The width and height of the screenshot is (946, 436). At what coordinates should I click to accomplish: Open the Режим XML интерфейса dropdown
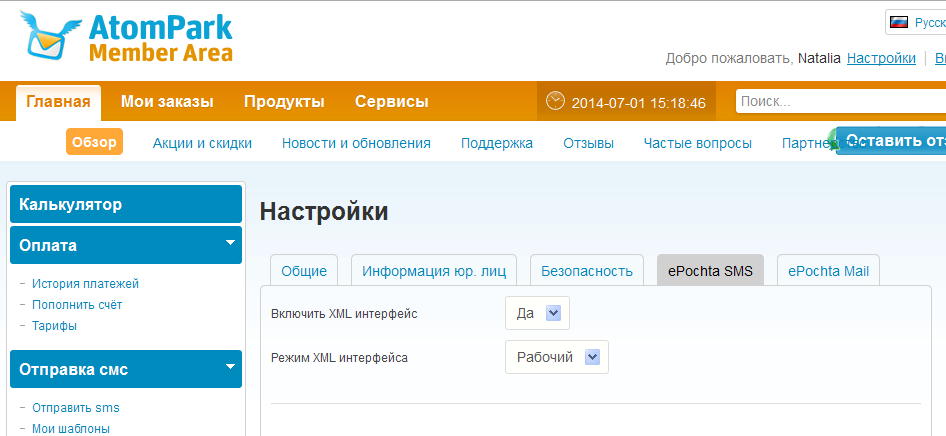tap(592, 357)
